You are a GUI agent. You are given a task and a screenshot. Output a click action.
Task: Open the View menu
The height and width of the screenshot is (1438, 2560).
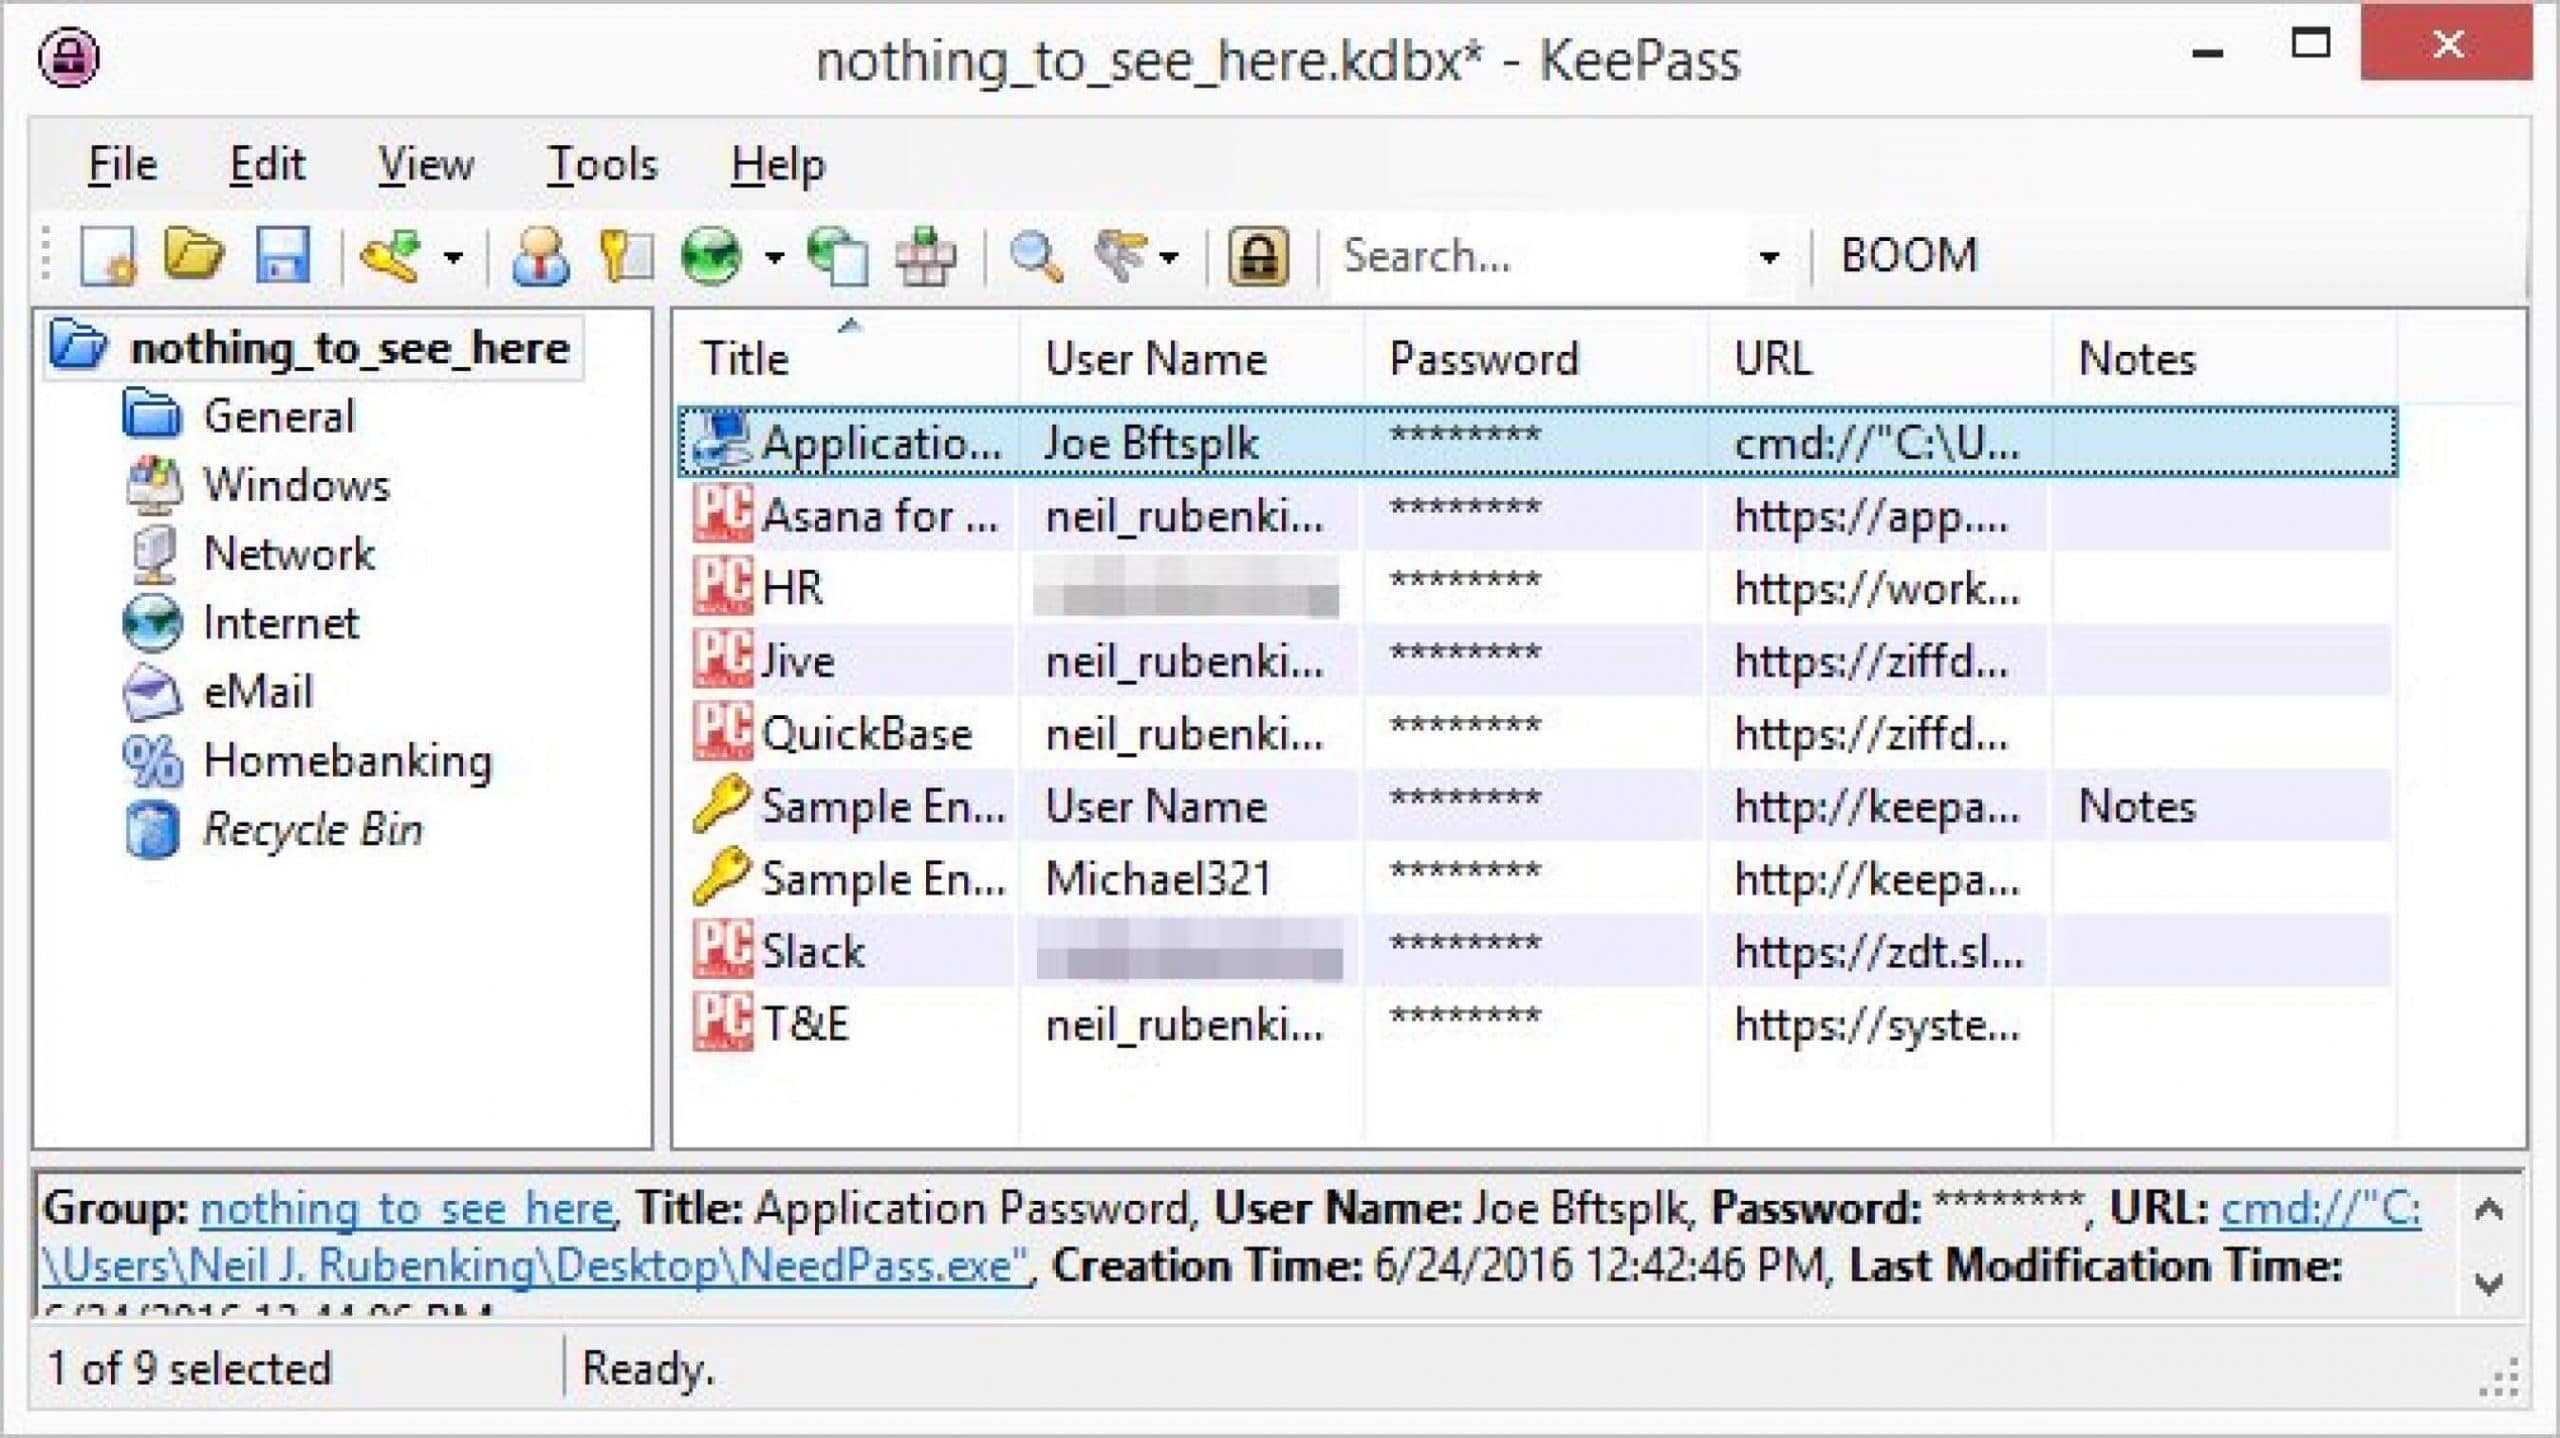(425, 164)
